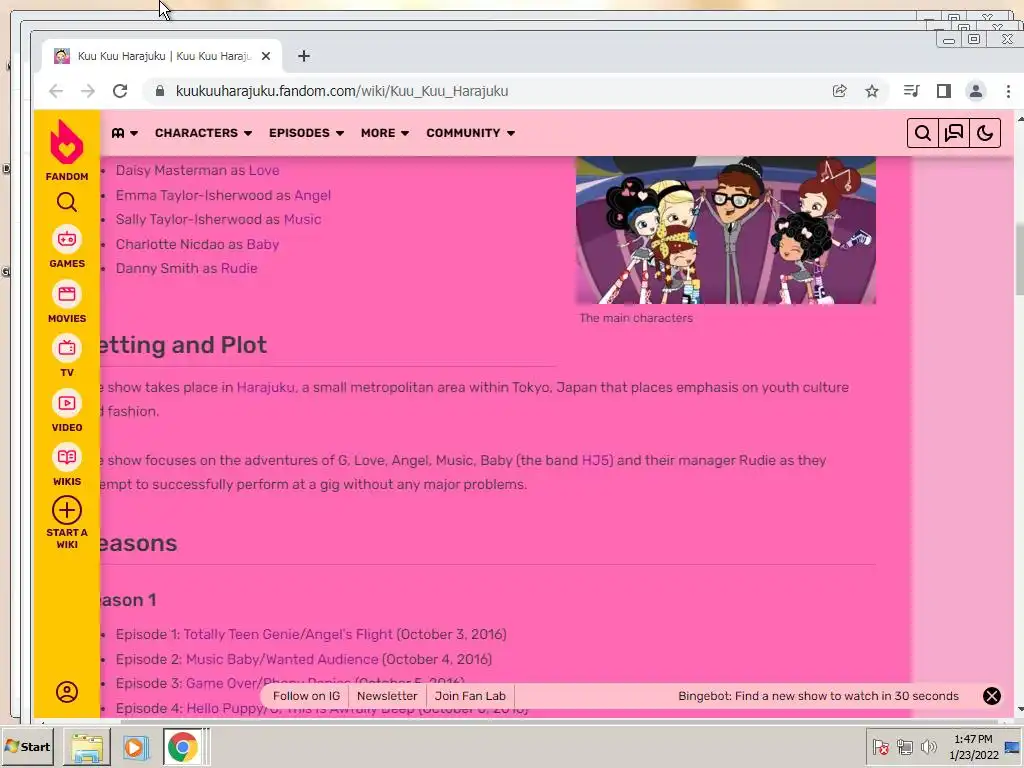Toggle the Chrome side panel icon
Viewport: 1024px width, 768px height.
coord(944,91)
